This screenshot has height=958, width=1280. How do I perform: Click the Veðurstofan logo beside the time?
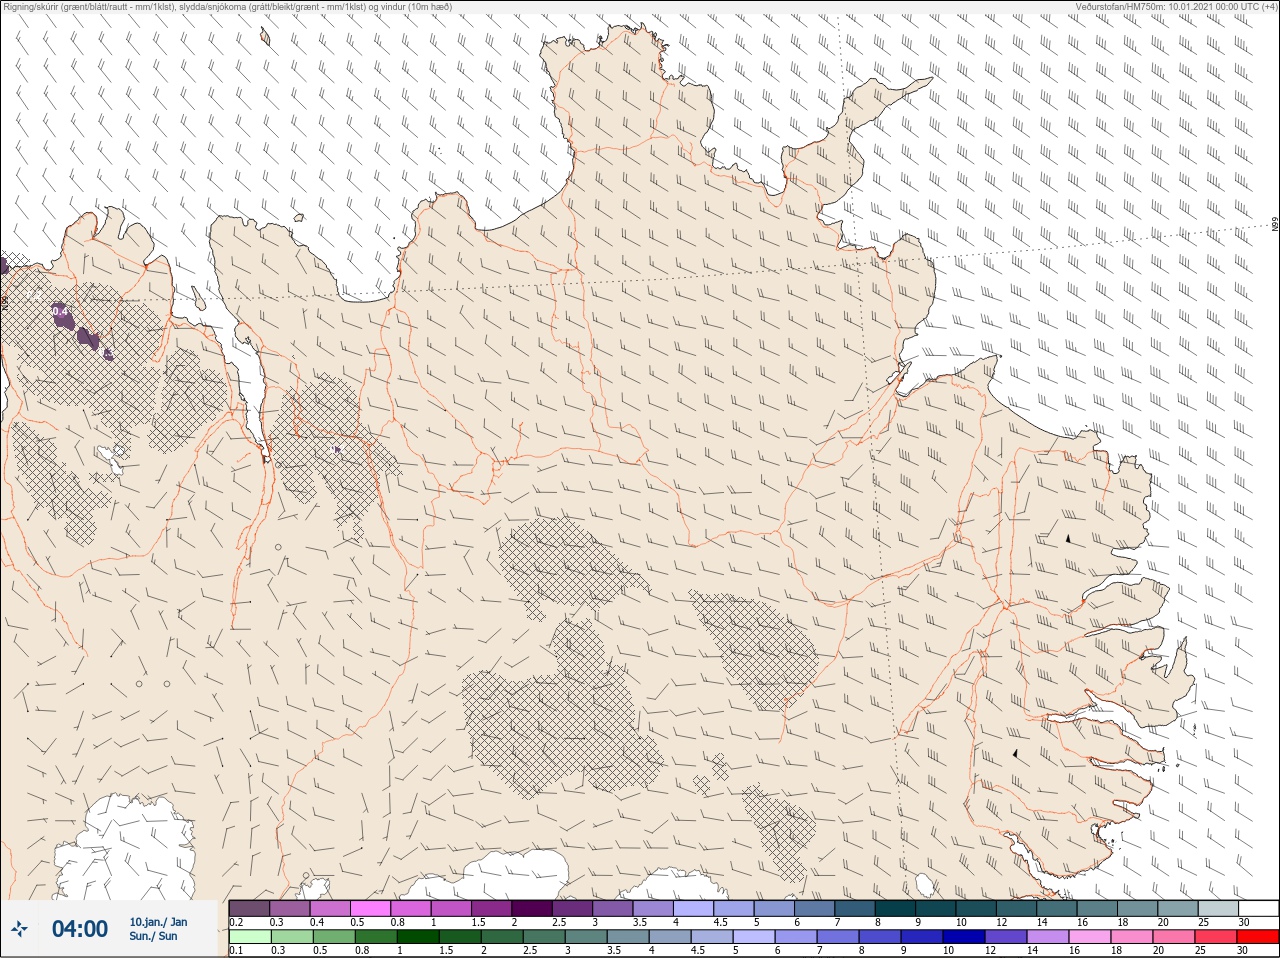pyautogui.click(x=20, y=929)
